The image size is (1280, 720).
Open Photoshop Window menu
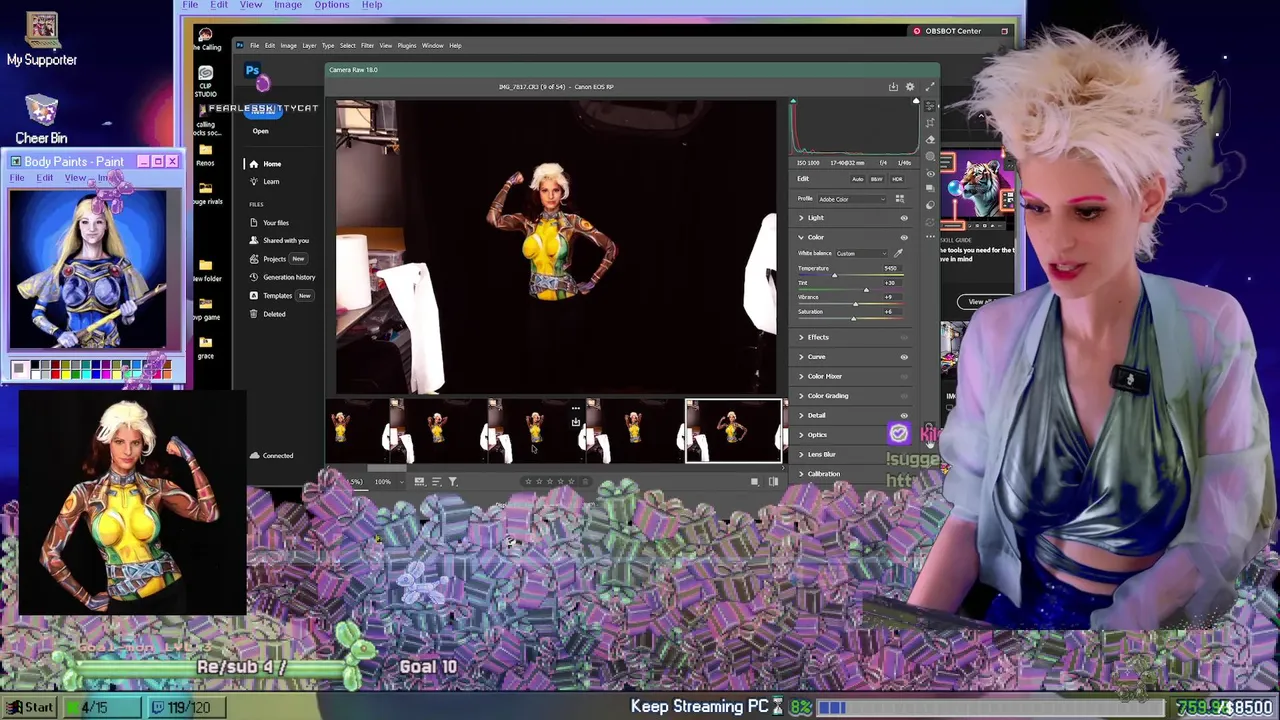(x=432, y=45)
